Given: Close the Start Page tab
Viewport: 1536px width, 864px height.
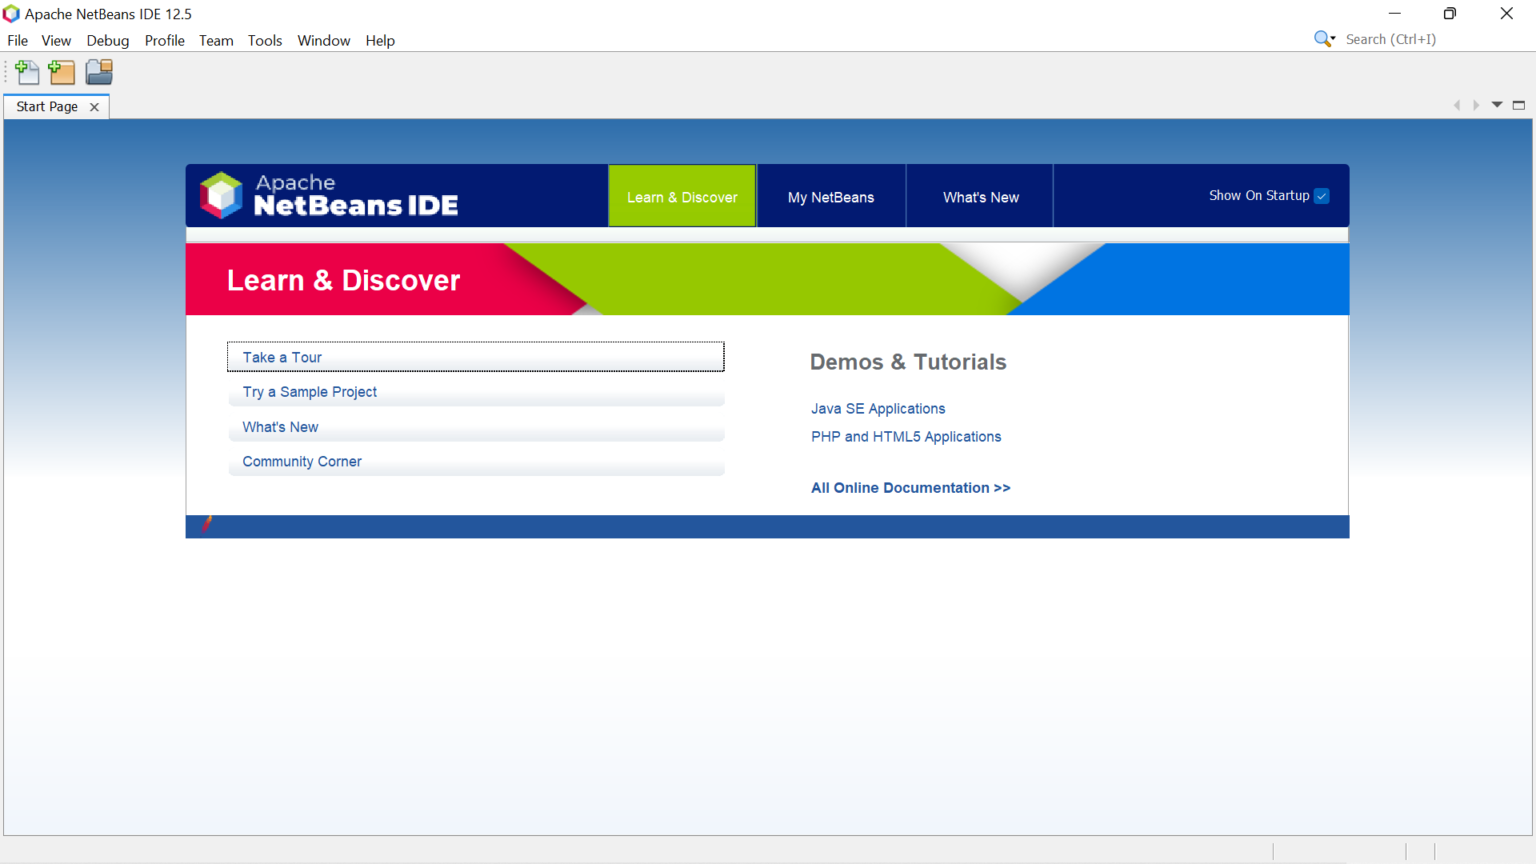Looking at the screenshot, I should coord(94,106).
